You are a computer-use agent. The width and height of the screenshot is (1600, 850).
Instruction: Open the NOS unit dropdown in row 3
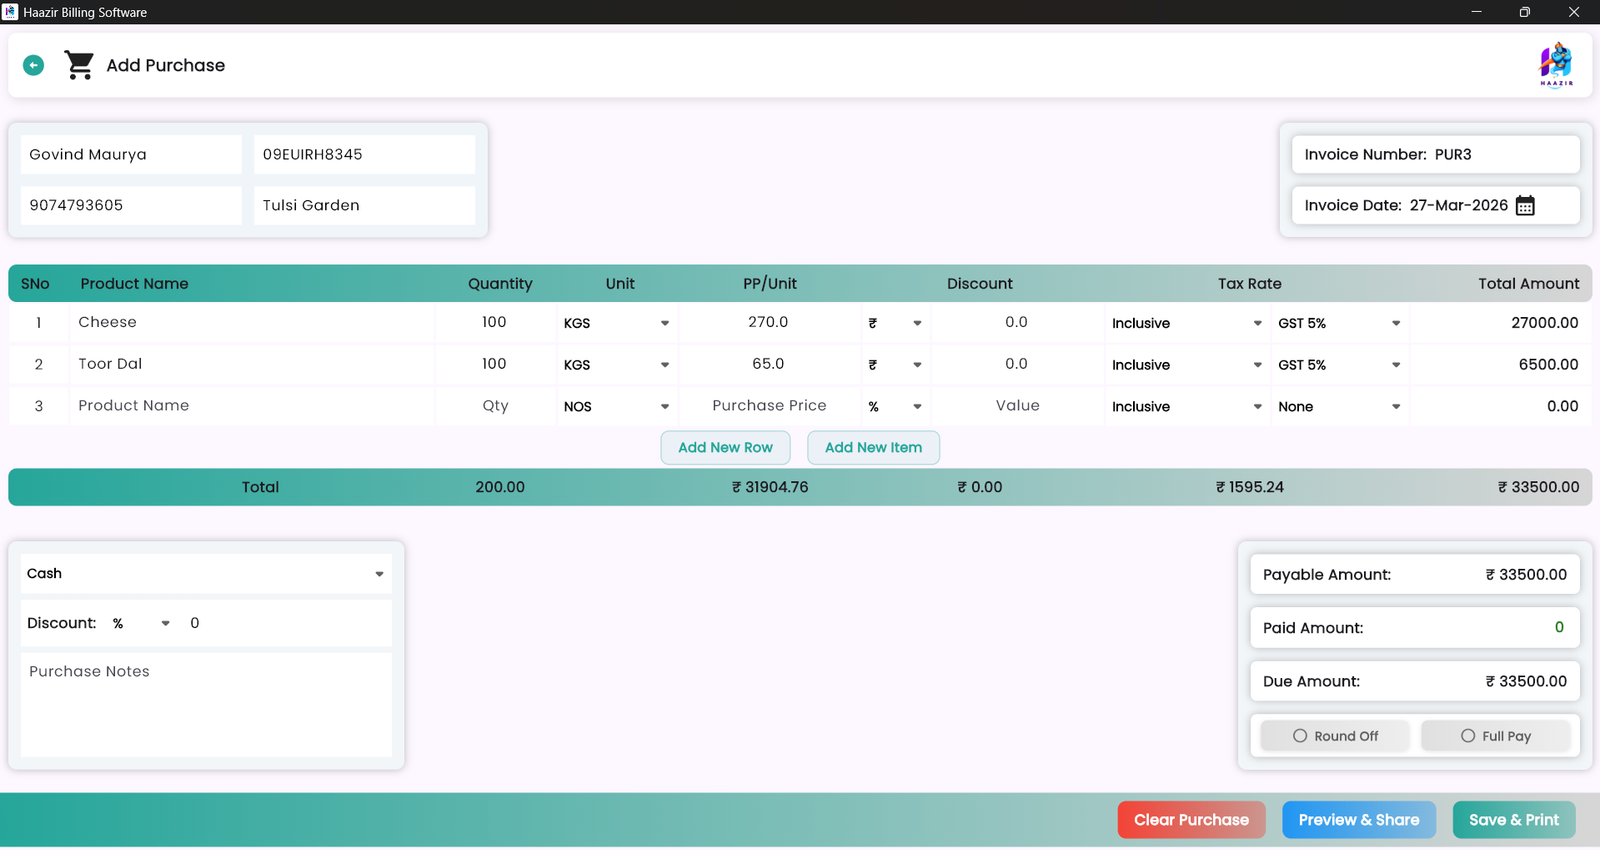[617, 406]
